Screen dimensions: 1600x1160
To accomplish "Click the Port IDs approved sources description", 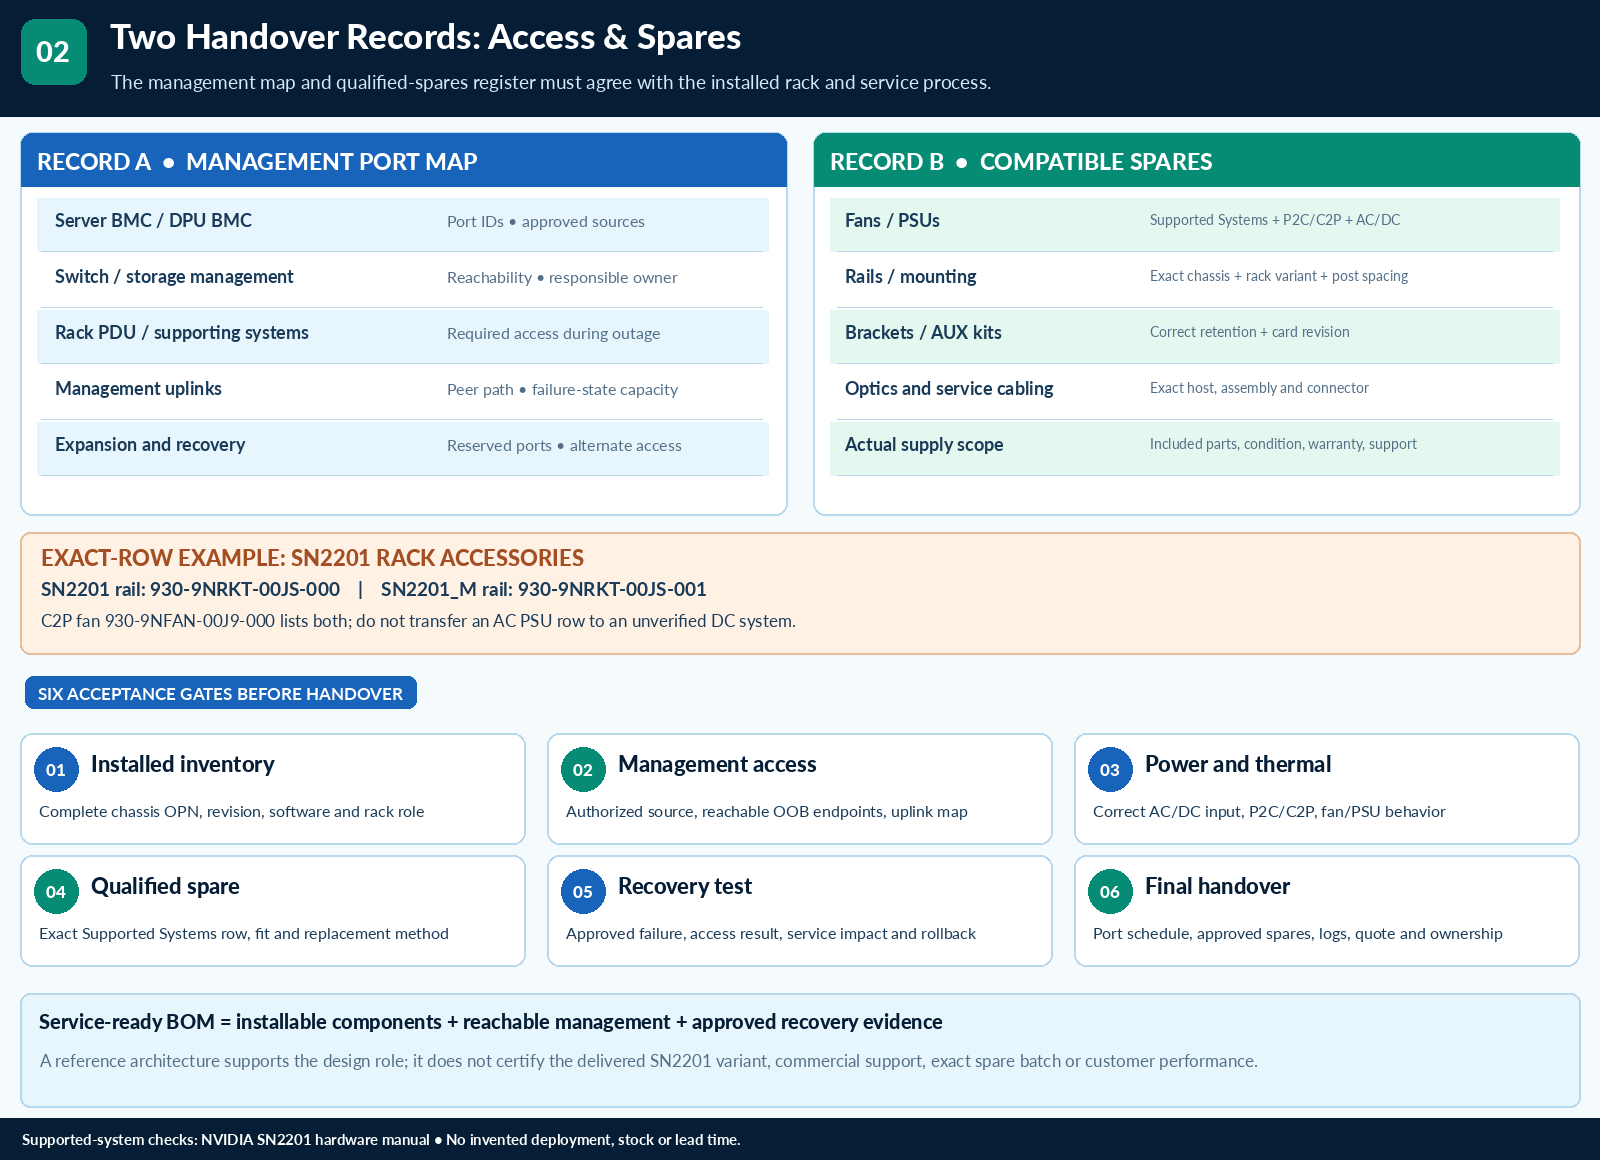I will click(546, 222).
